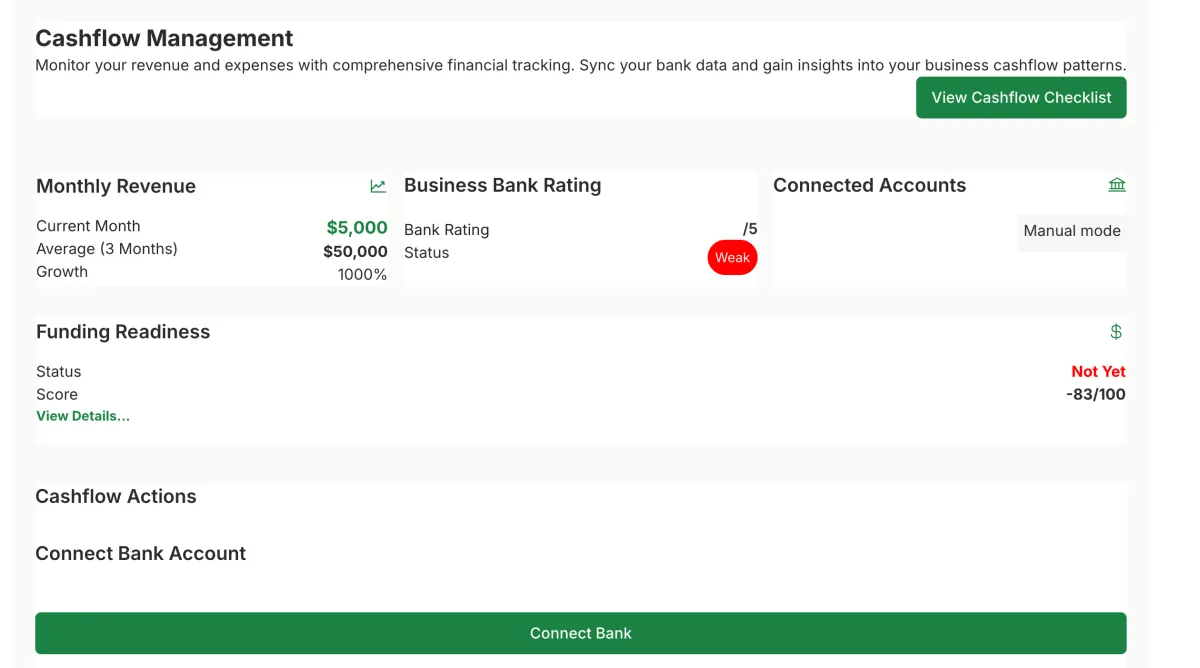Image resolution: width=1200 pixels, height=668 pixels.
Task: Select the 1000% growth figure
Action: (x=362, y=274)
